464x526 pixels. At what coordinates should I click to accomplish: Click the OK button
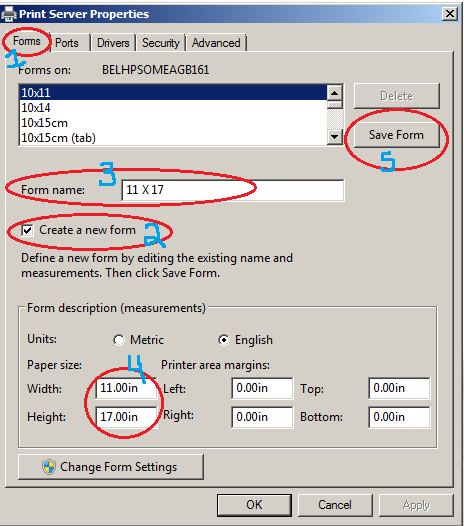click(254, 505)
